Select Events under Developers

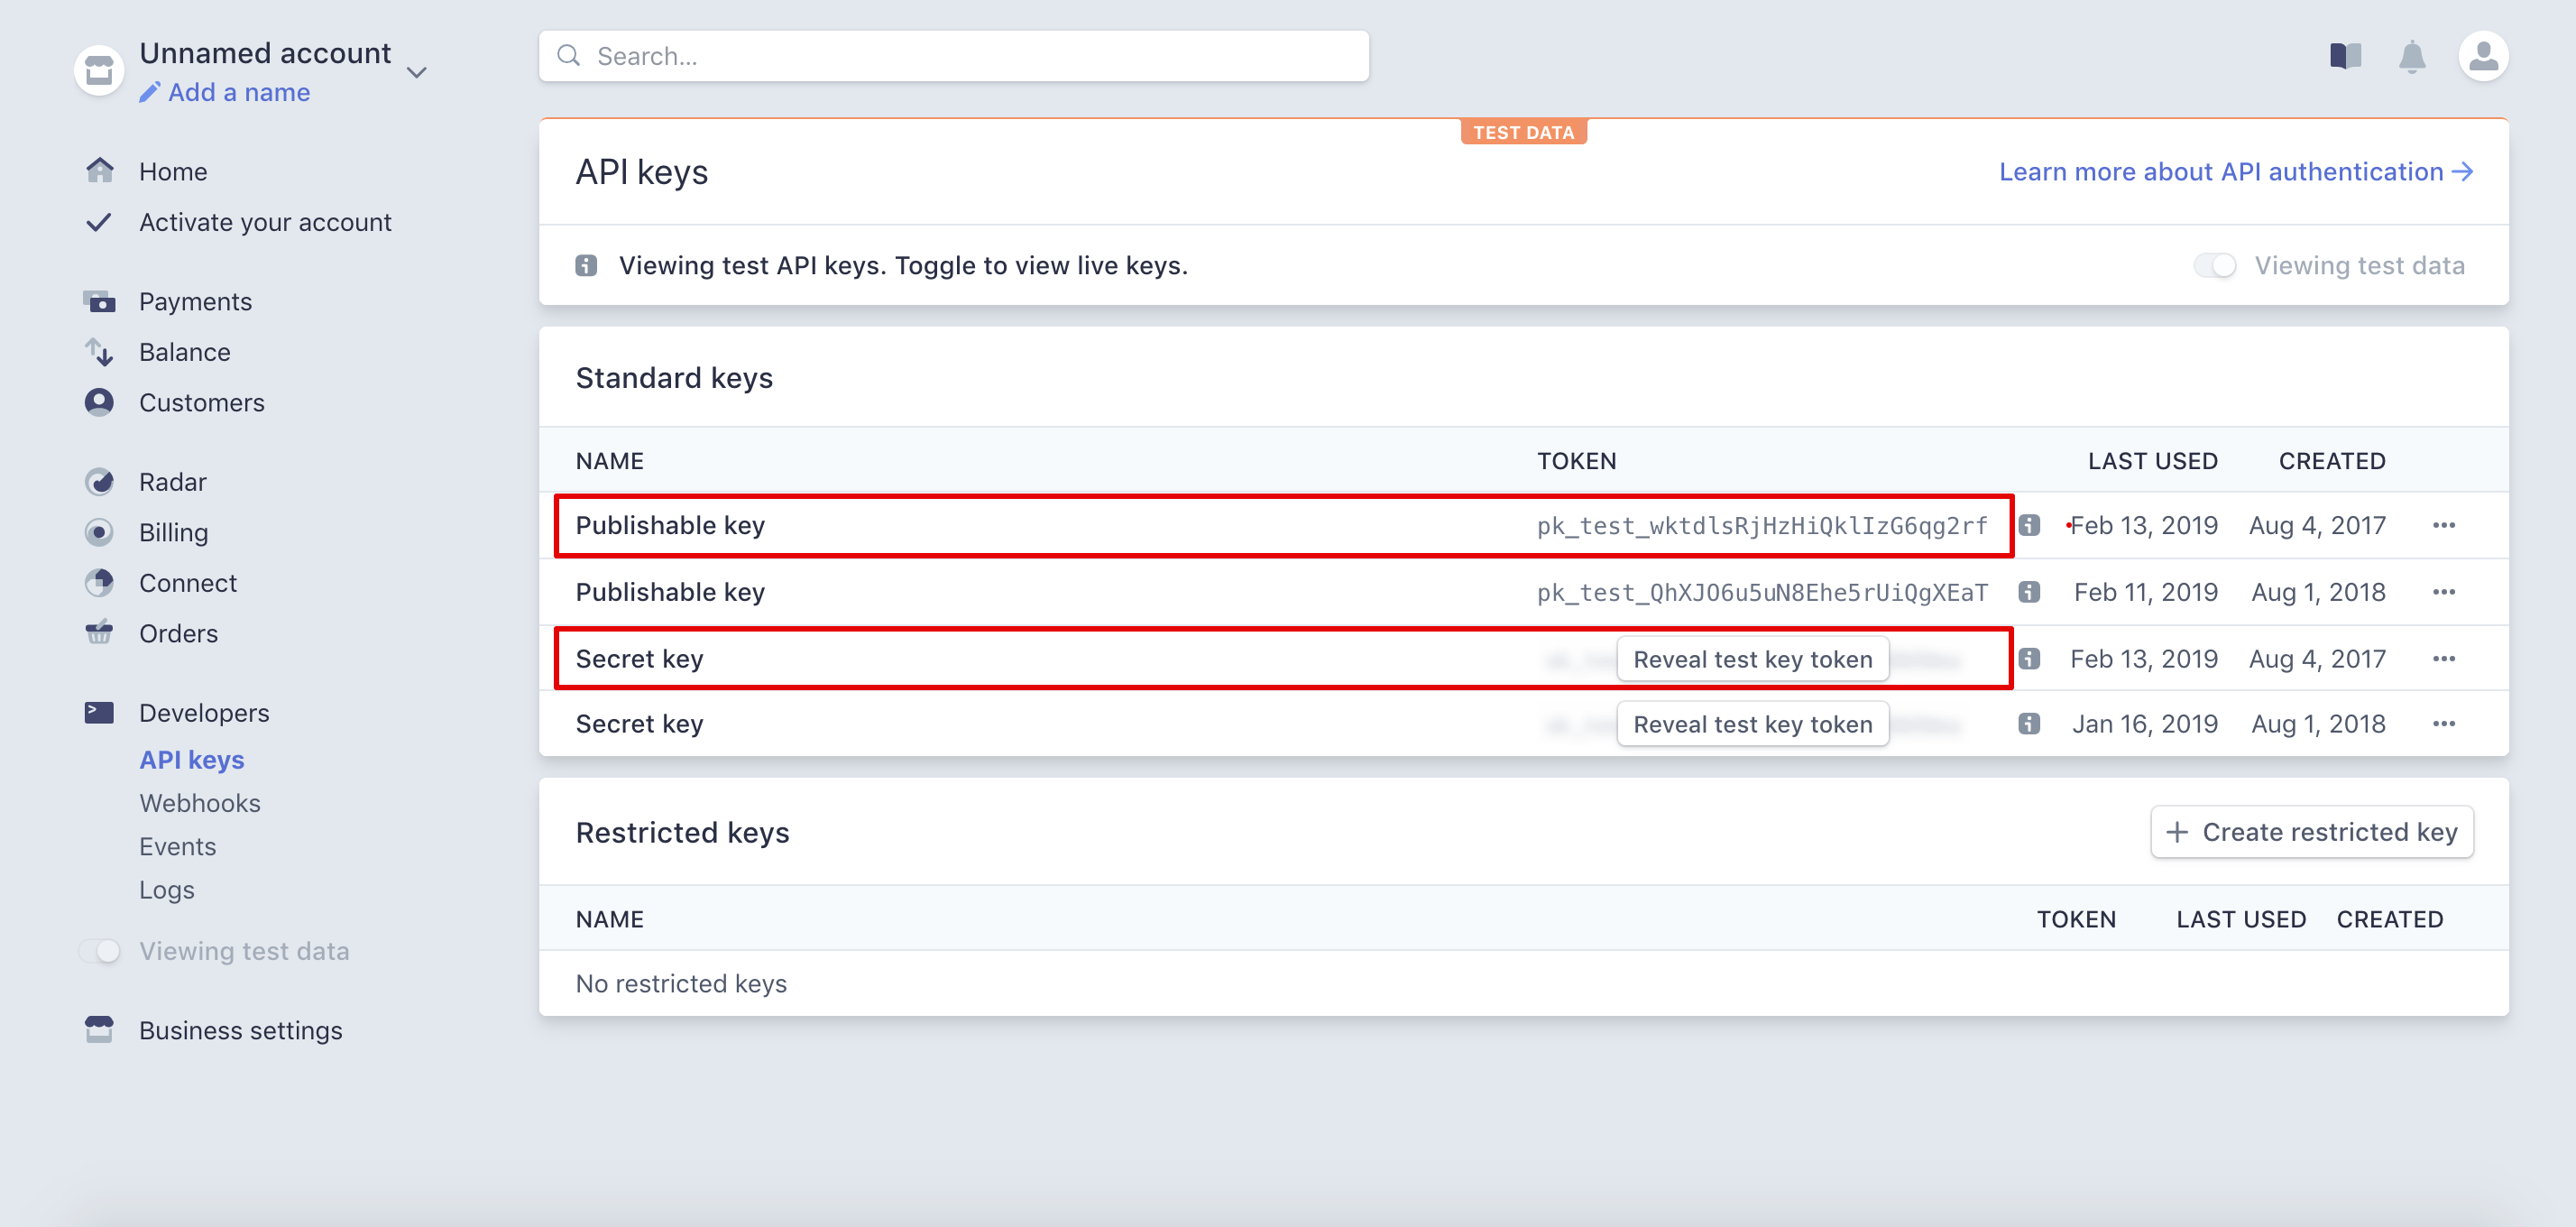point(177,846)
